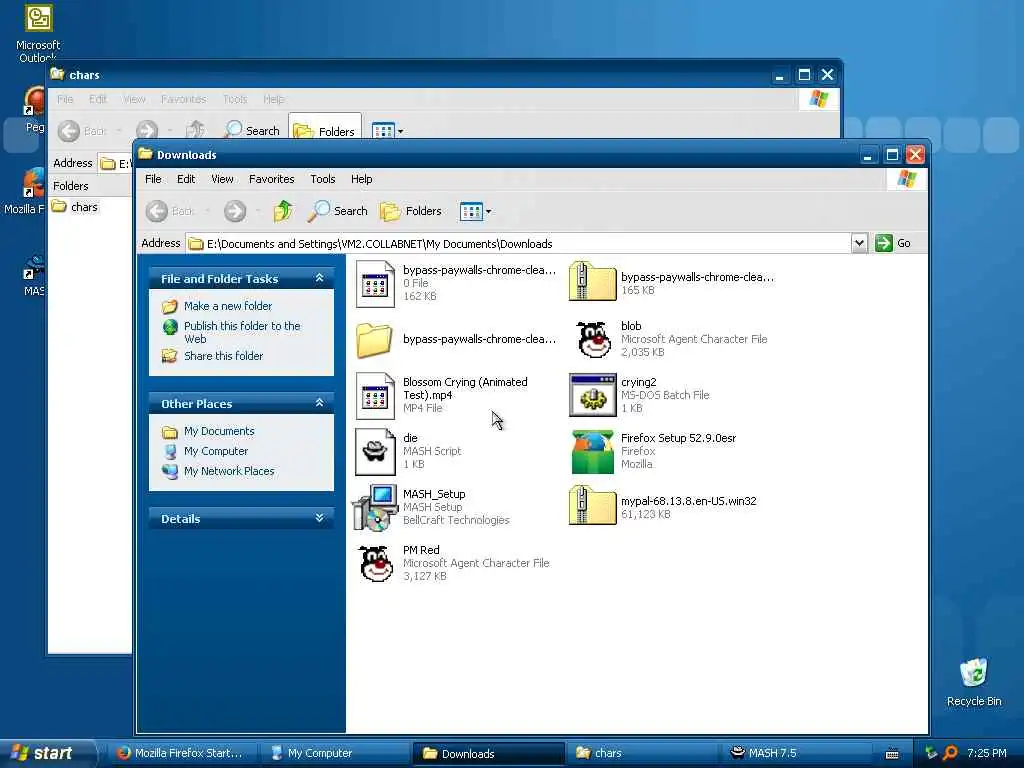Open the Tools menu in Downloads window

click(x=323, y=179)
